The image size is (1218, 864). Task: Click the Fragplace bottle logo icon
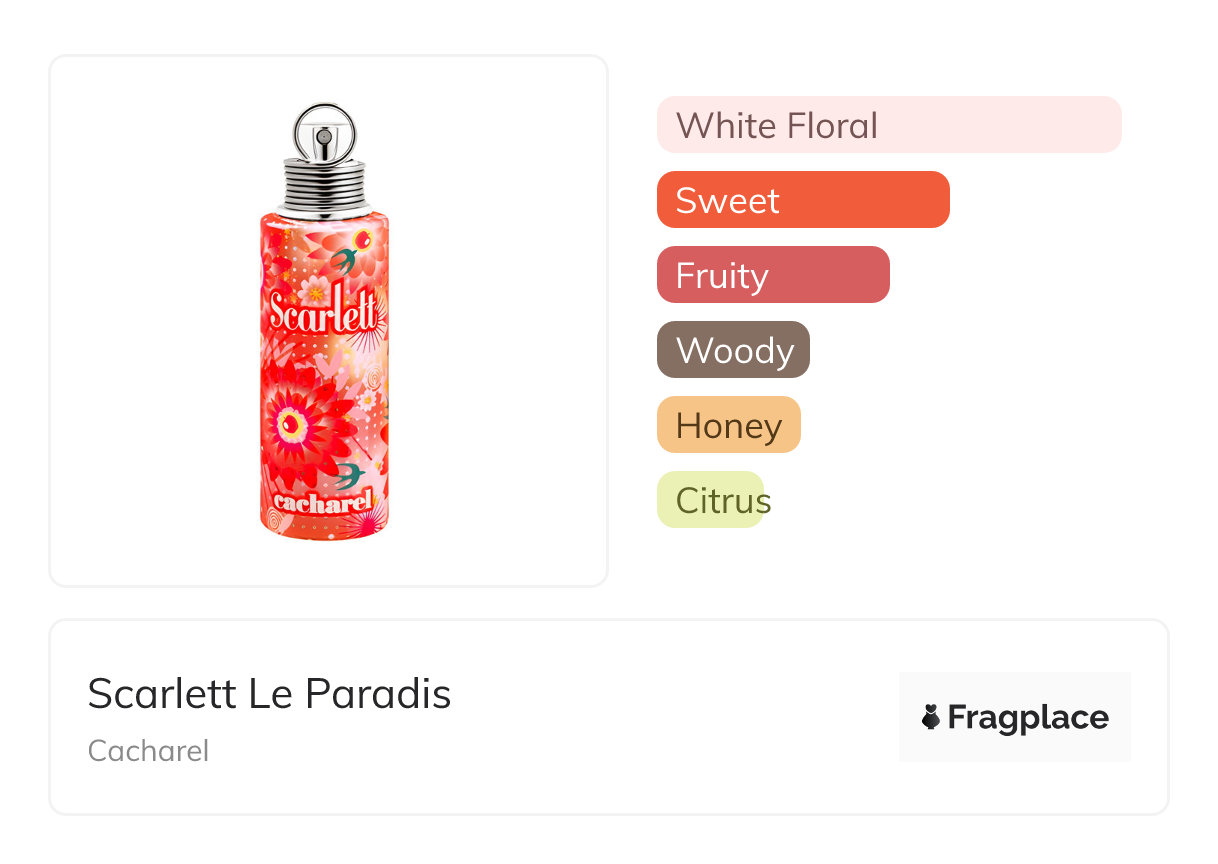931,717
